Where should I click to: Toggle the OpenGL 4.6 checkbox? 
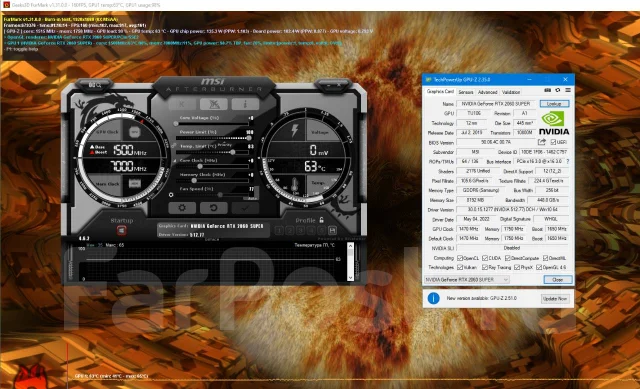pos(539,267)
